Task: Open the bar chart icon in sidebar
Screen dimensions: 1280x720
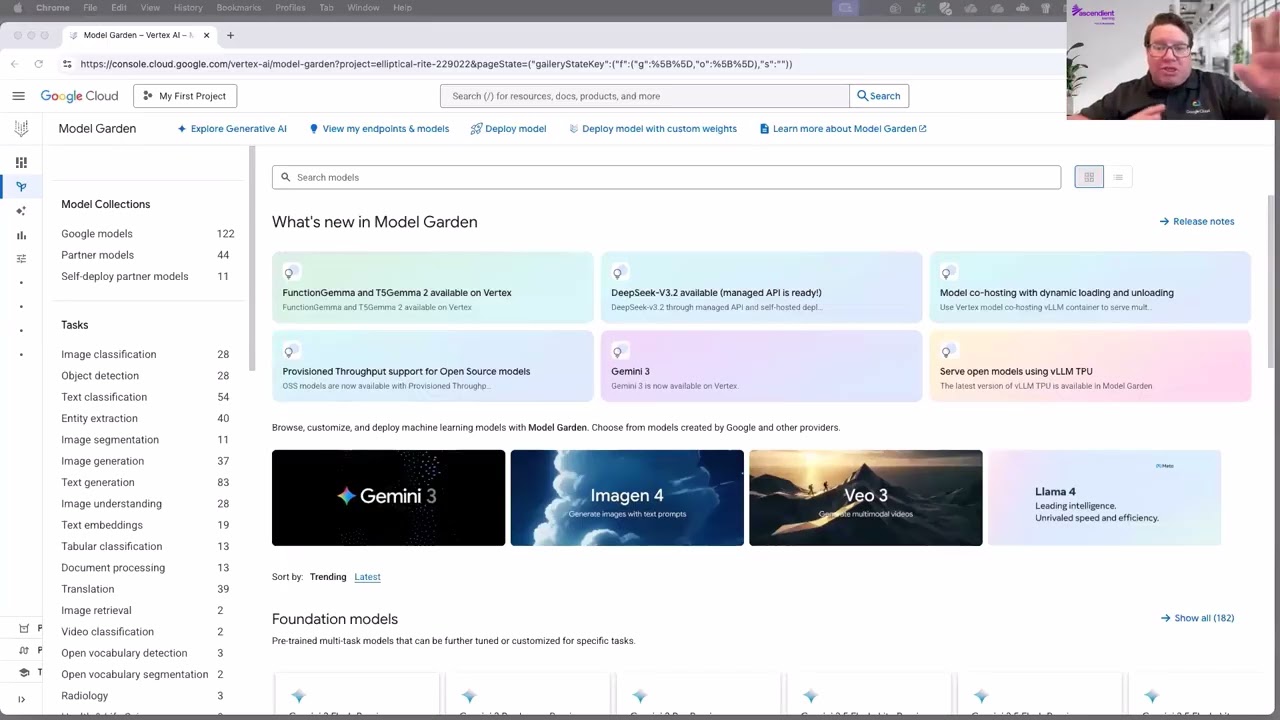Action: pyautogui.click(x=21, y=235)
